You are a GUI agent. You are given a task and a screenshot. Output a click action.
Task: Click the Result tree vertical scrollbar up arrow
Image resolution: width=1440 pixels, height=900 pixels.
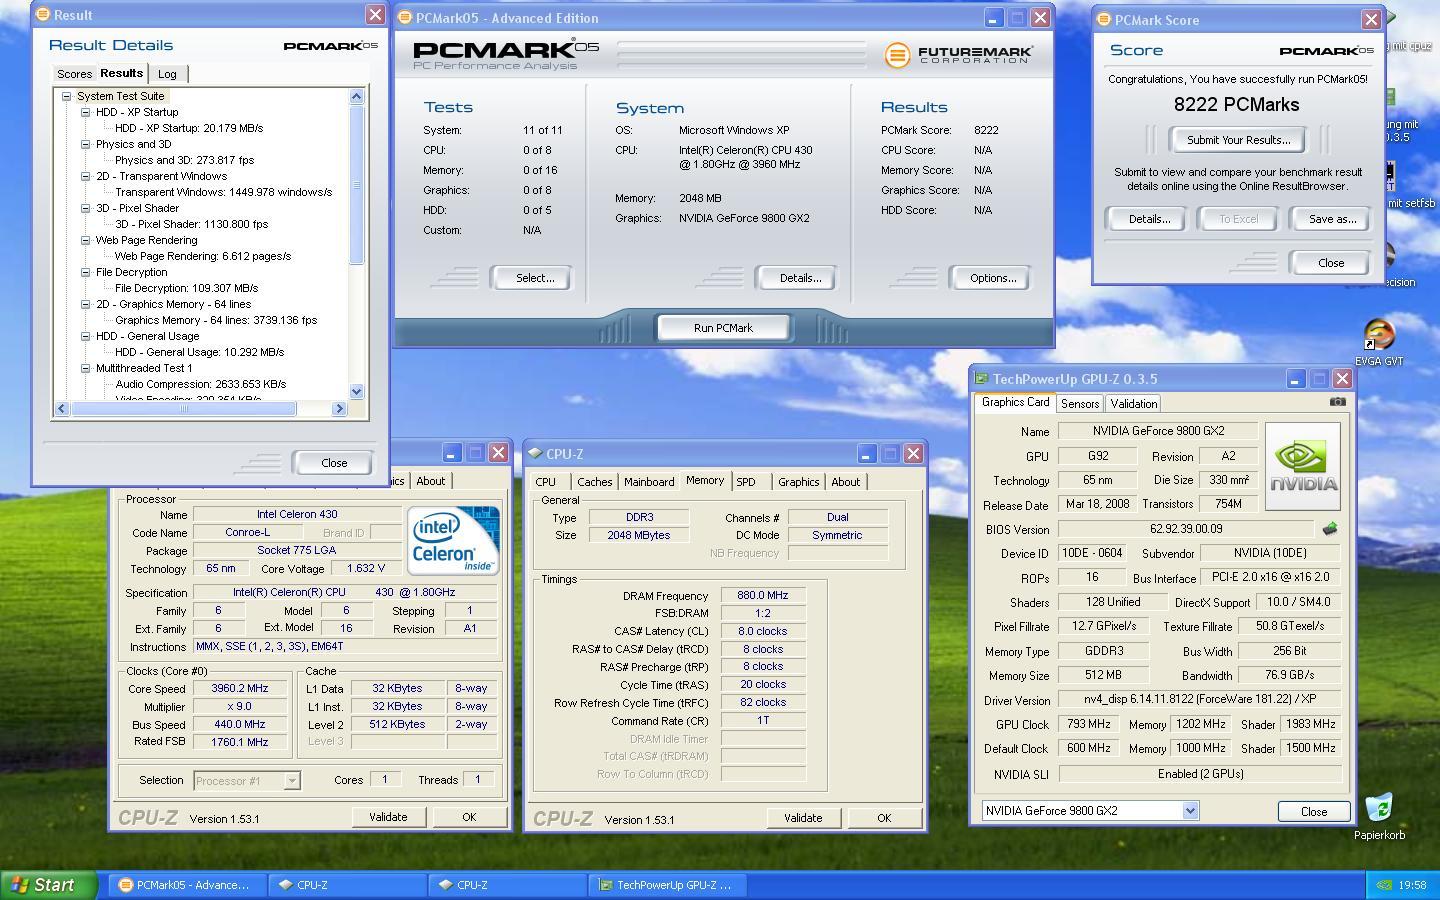[x=357, y=96]
